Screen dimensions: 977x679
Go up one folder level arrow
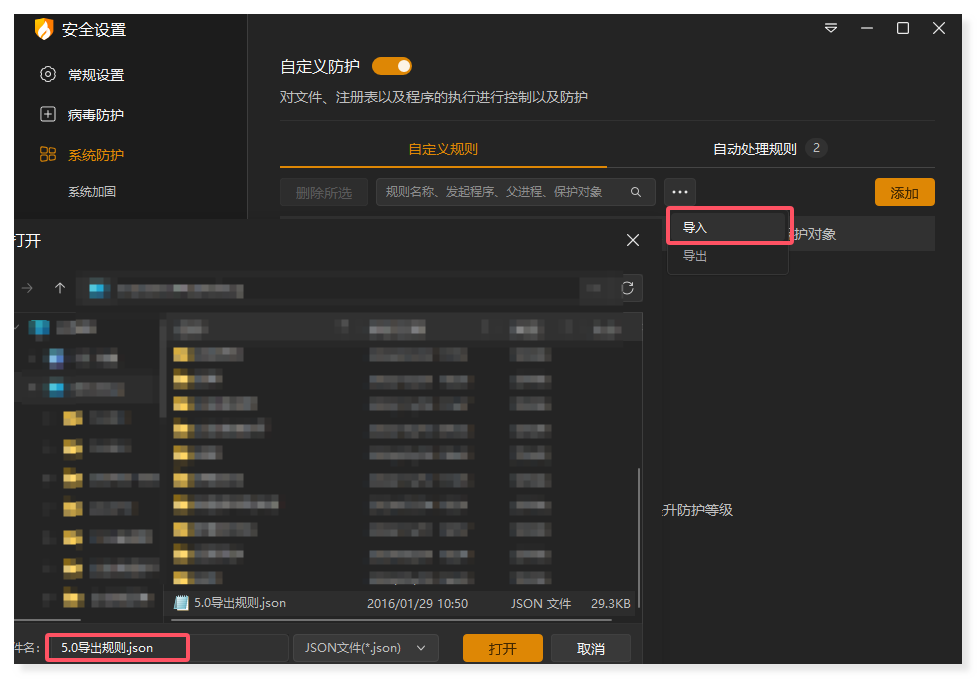click(x=60, y=288)
